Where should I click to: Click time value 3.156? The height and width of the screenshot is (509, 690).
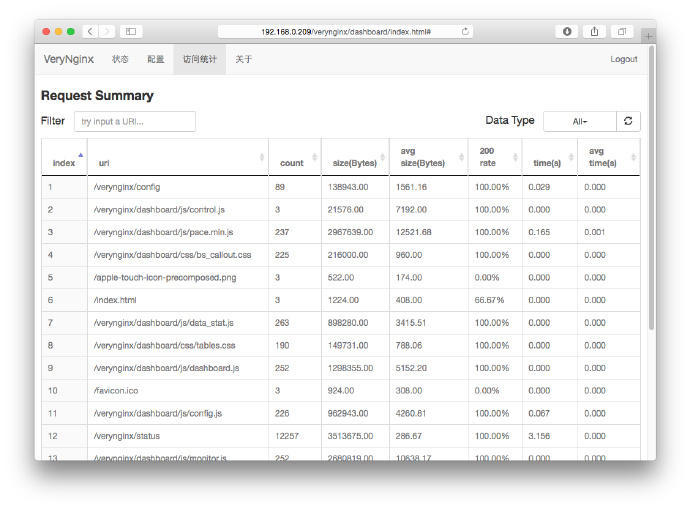click(x=539, y=436)
